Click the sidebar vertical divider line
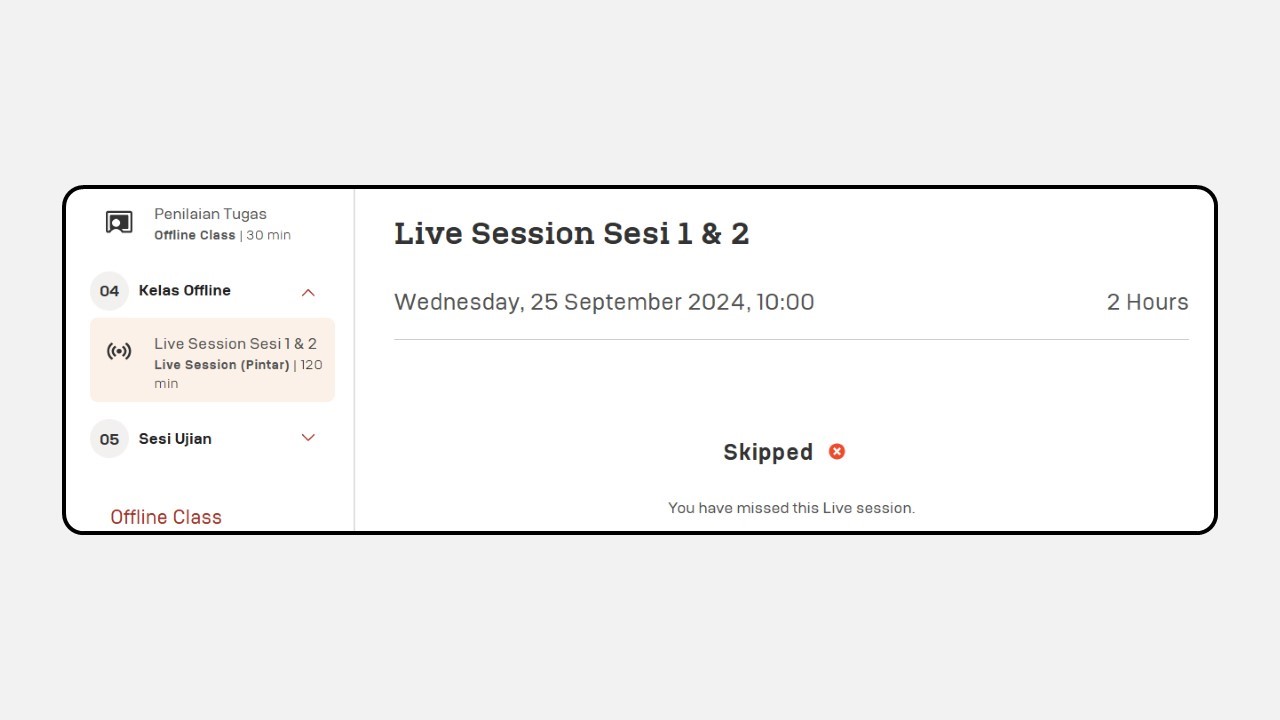 tap(354, 360)
